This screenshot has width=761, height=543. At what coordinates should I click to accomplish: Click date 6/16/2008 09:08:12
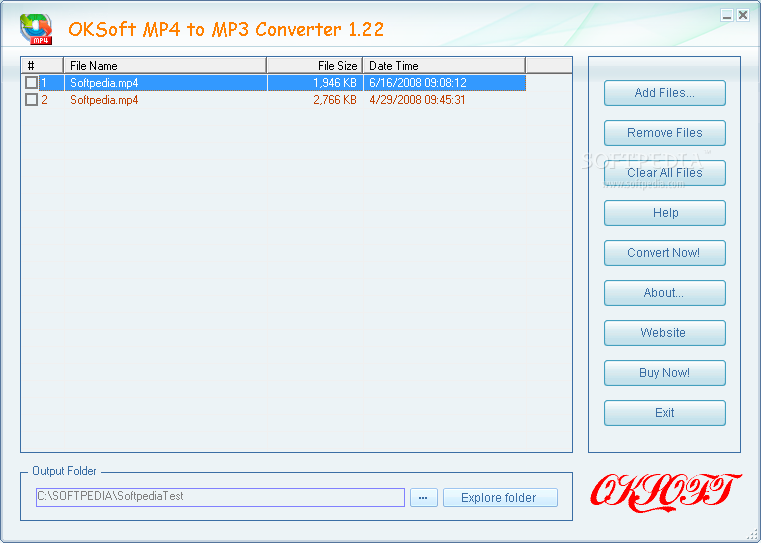(x=418, y=83)
